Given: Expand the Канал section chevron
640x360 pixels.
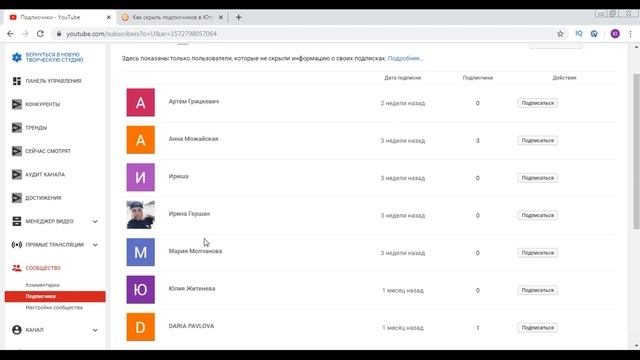Looking at the screenshot, I should point(95,330).
